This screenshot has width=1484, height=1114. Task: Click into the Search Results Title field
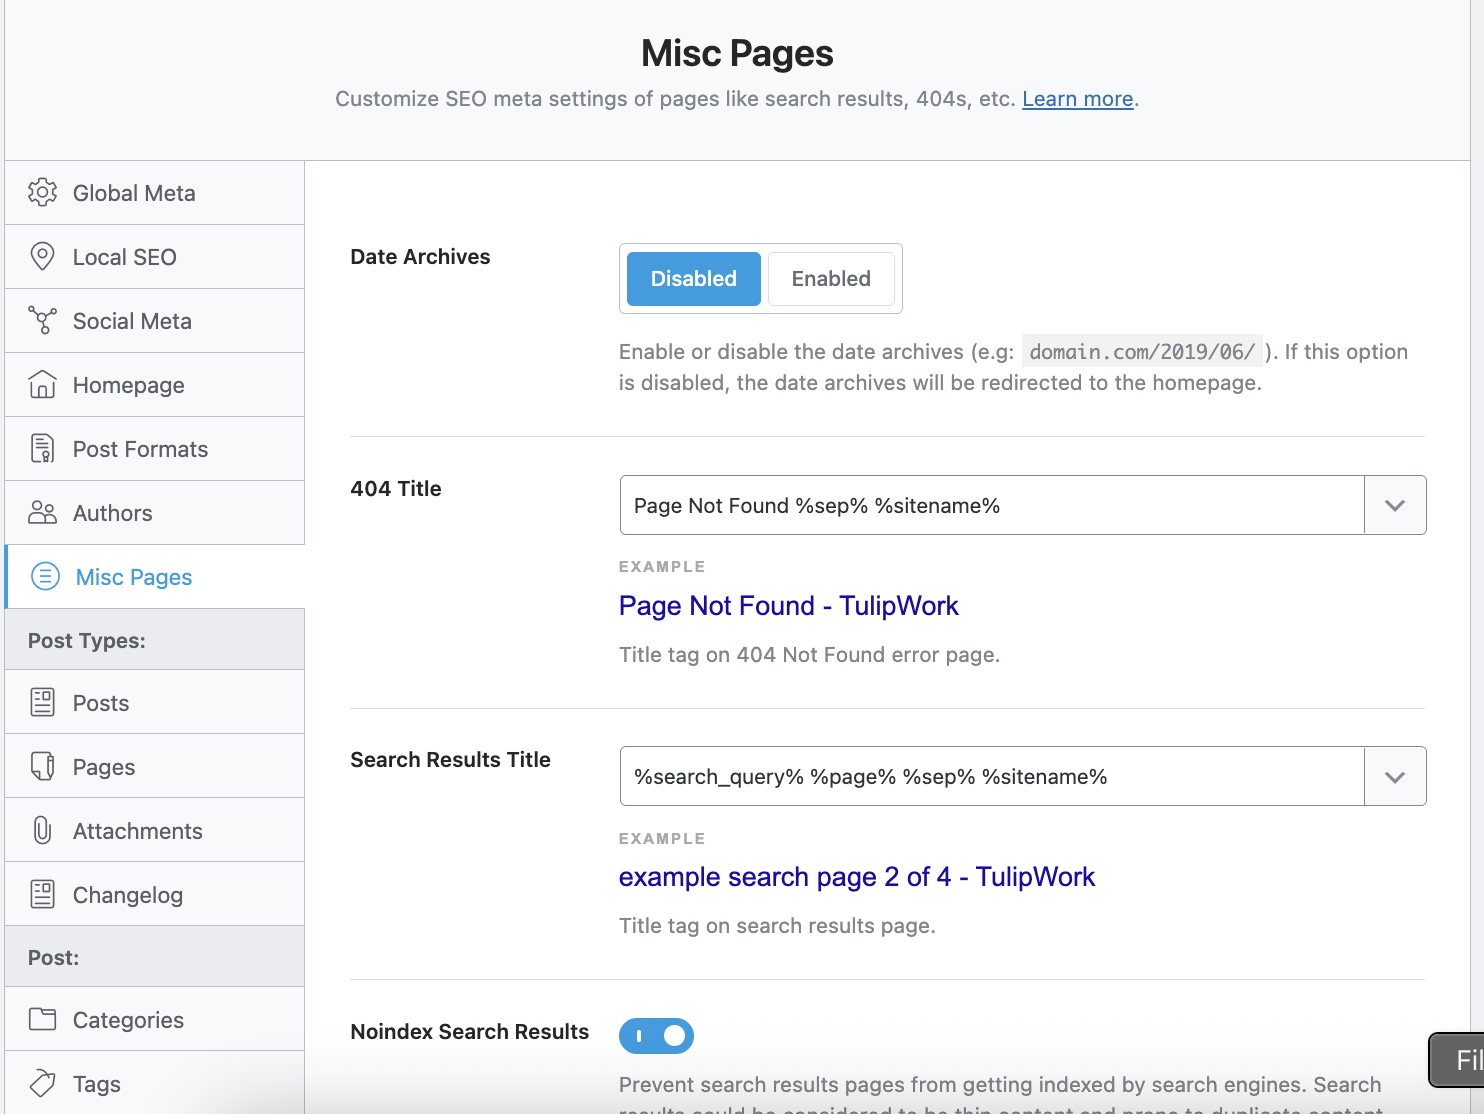992,776
